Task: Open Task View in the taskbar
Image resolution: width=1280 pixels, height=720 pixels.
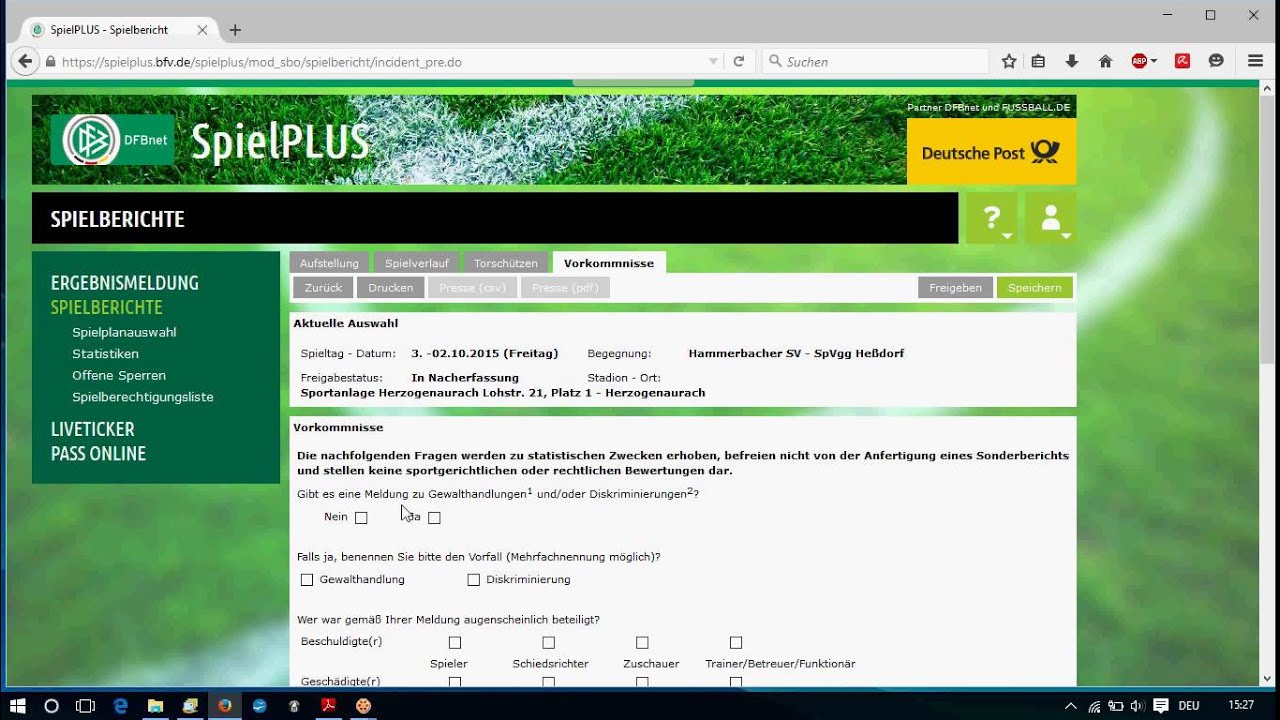Action: [x=86, y=705]
